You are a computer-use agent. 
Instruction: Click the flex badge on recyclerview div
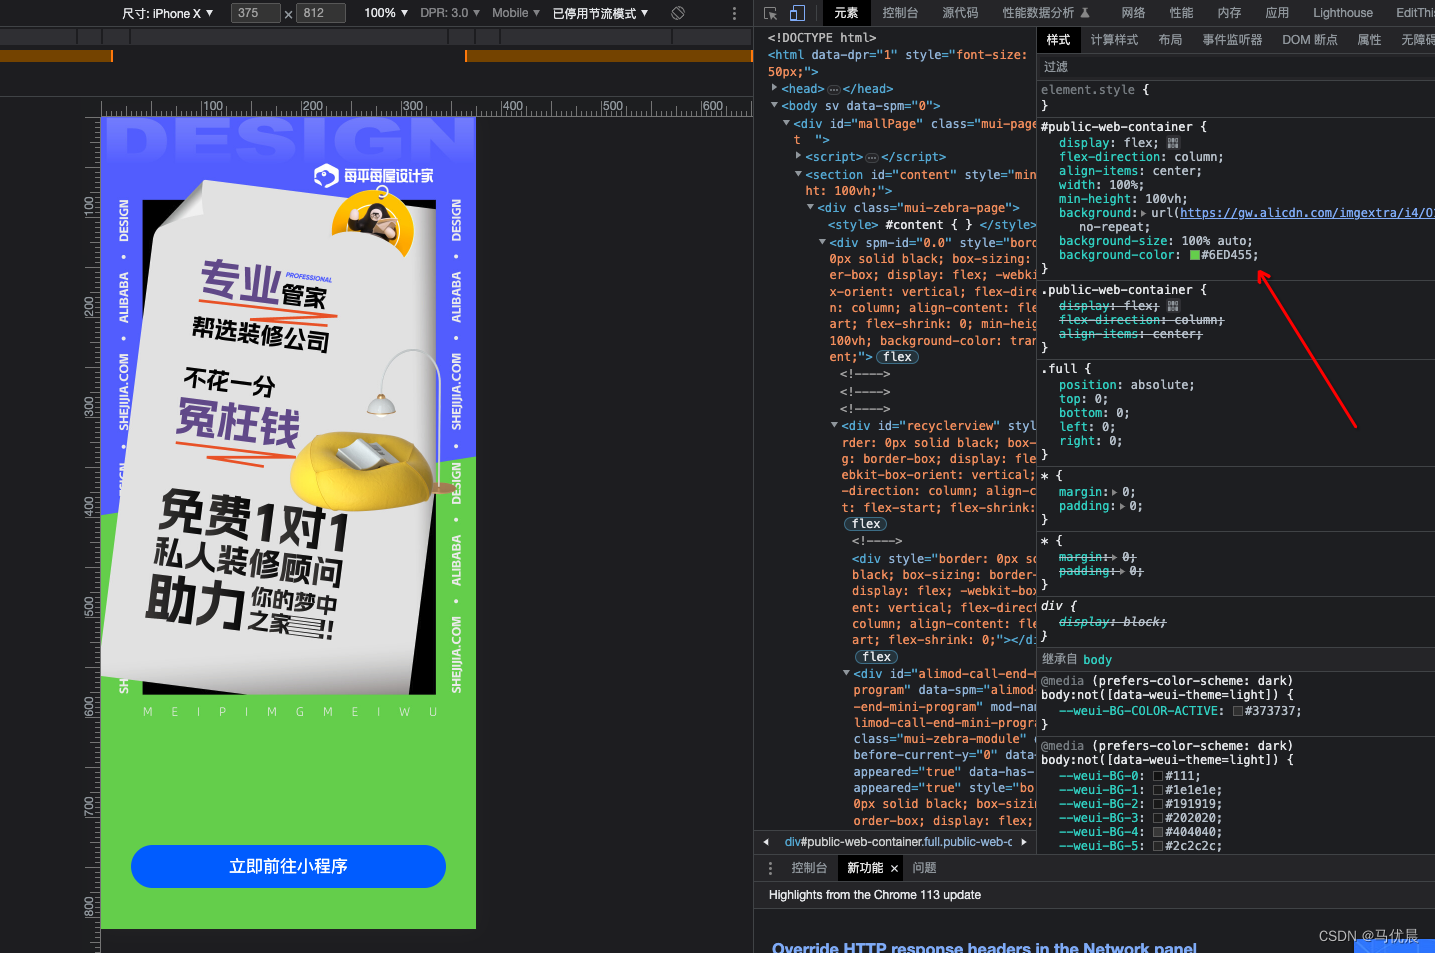pyautogui.click(x=866, y=524)
